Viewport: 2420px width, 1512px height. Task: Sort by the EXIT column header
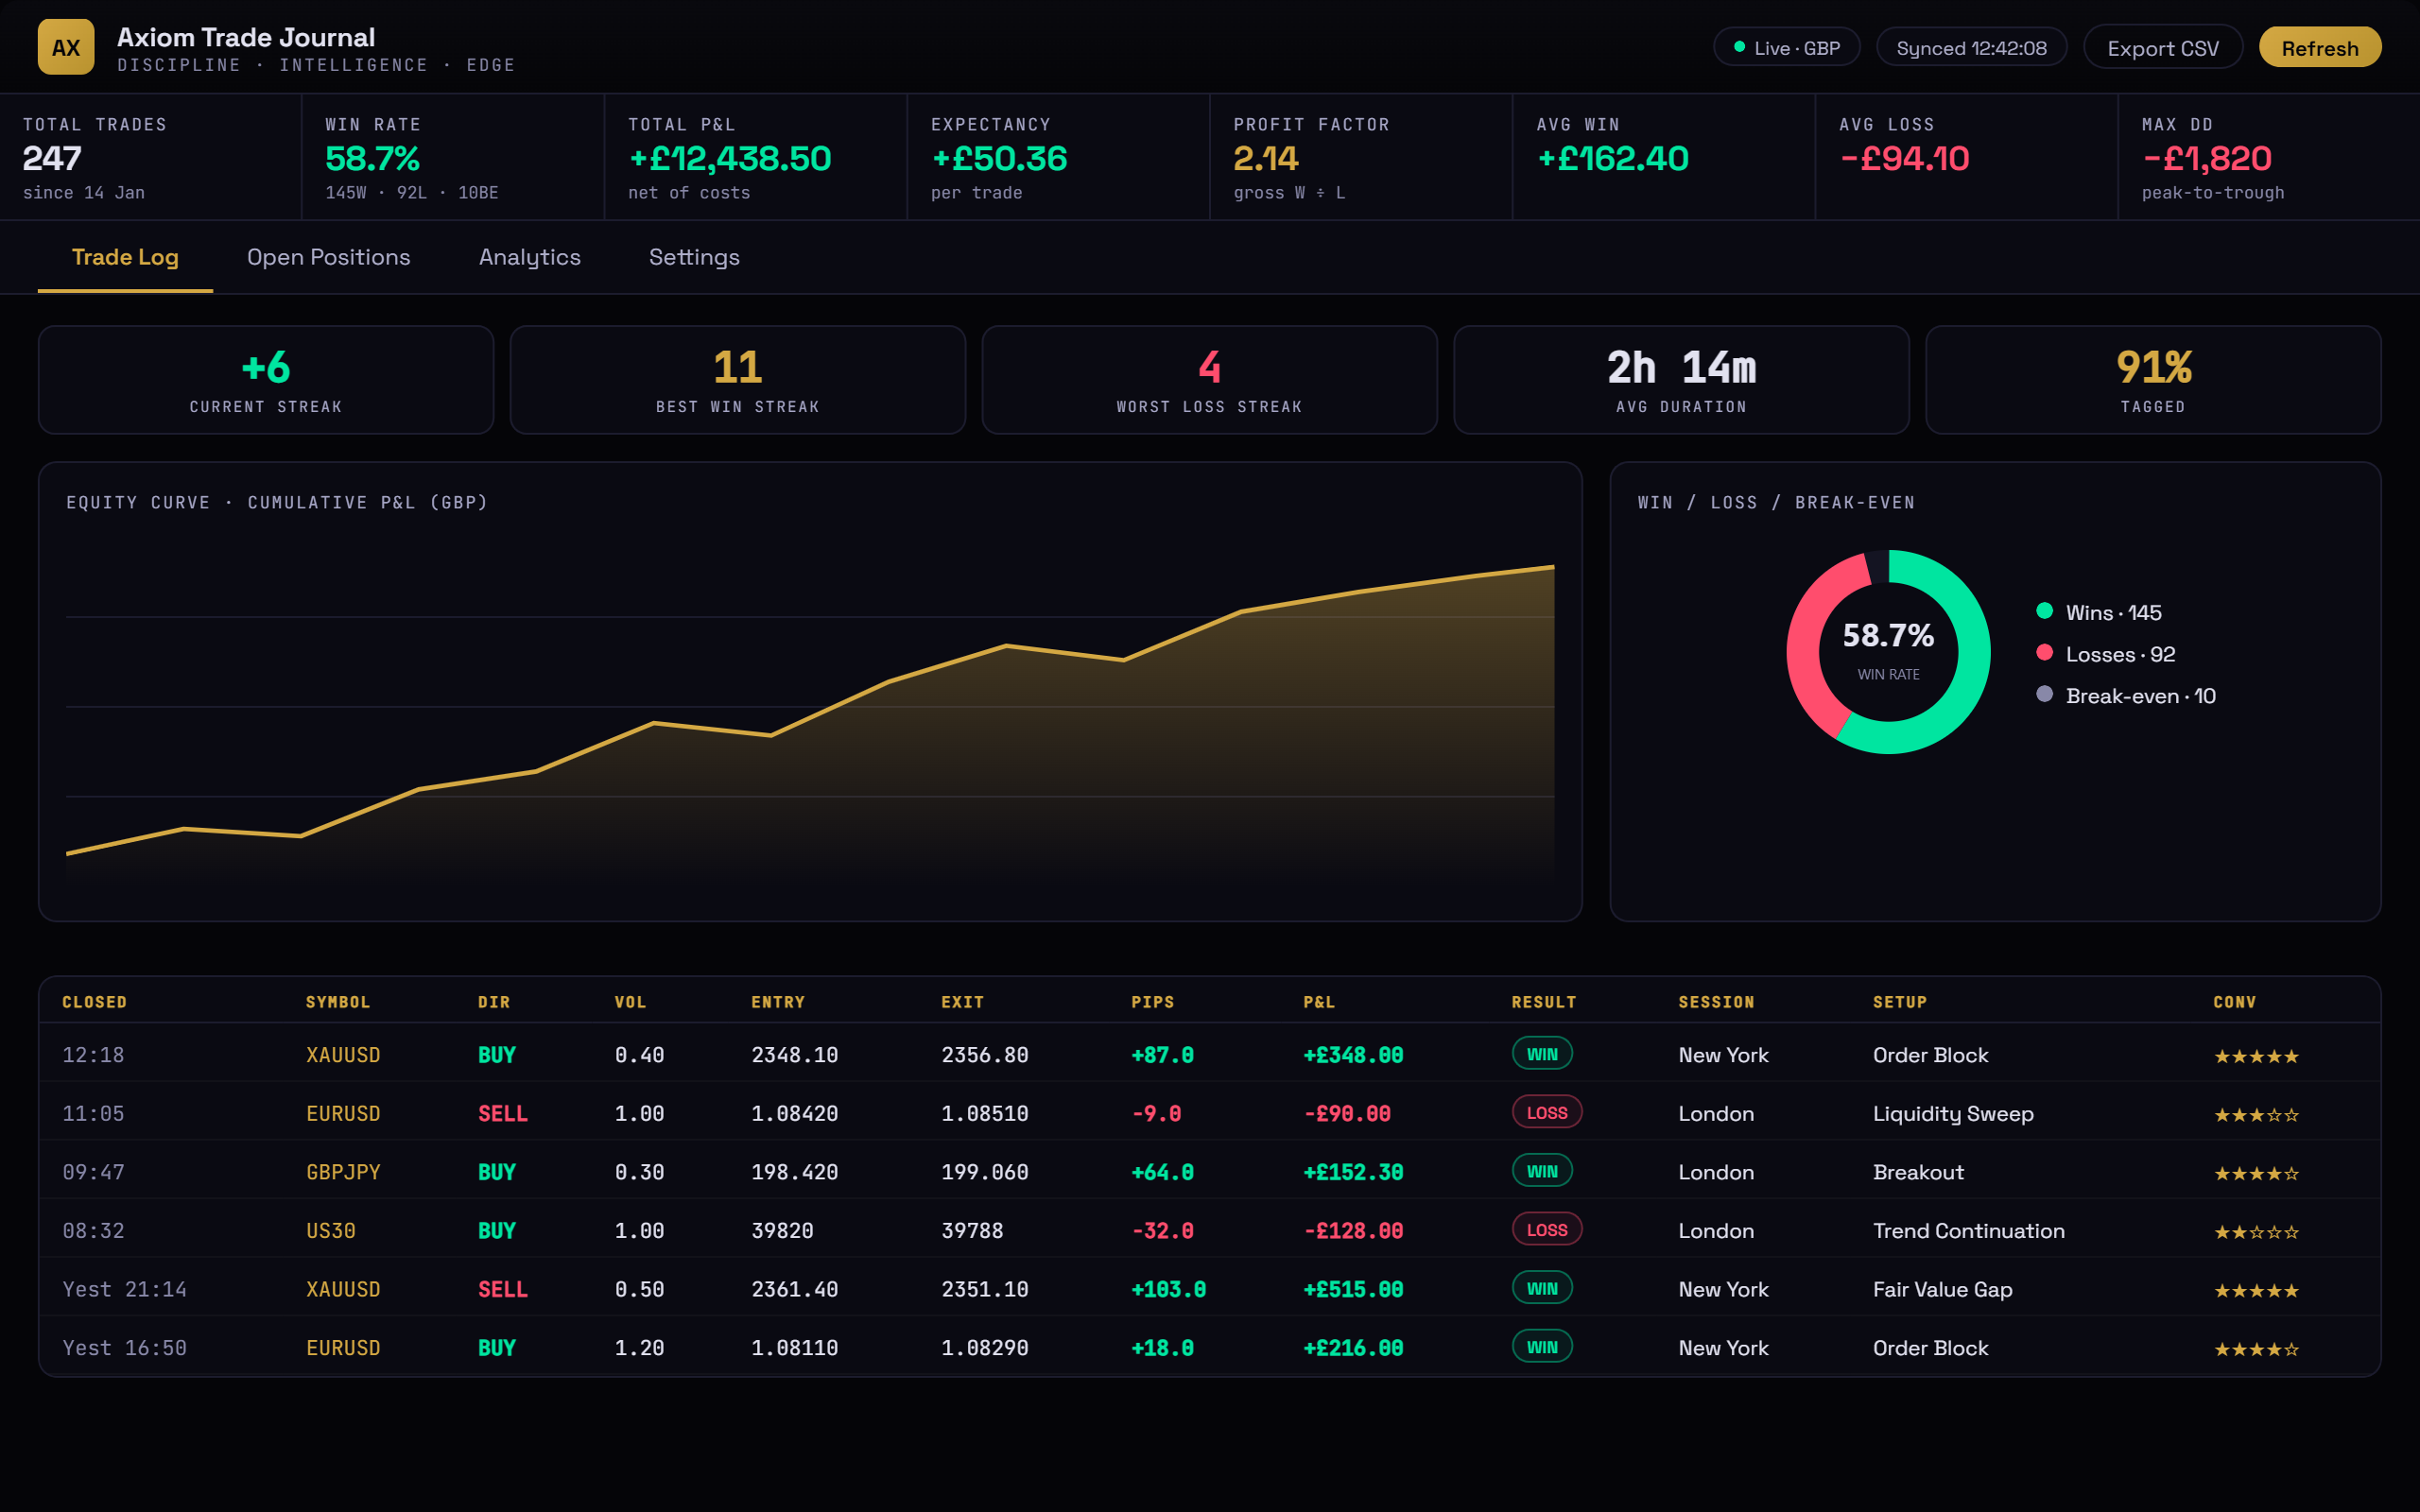(x=962, y=1002)
